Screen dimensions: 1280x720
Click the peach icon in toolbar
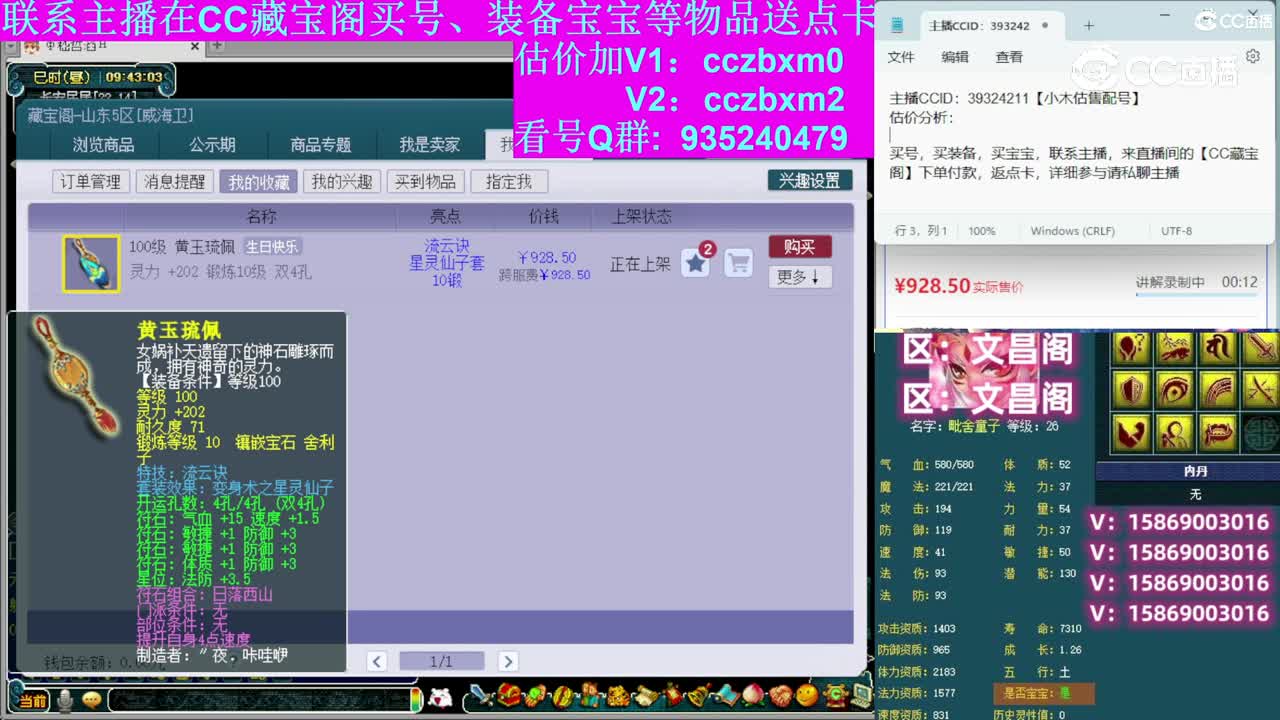coord(752,695)
